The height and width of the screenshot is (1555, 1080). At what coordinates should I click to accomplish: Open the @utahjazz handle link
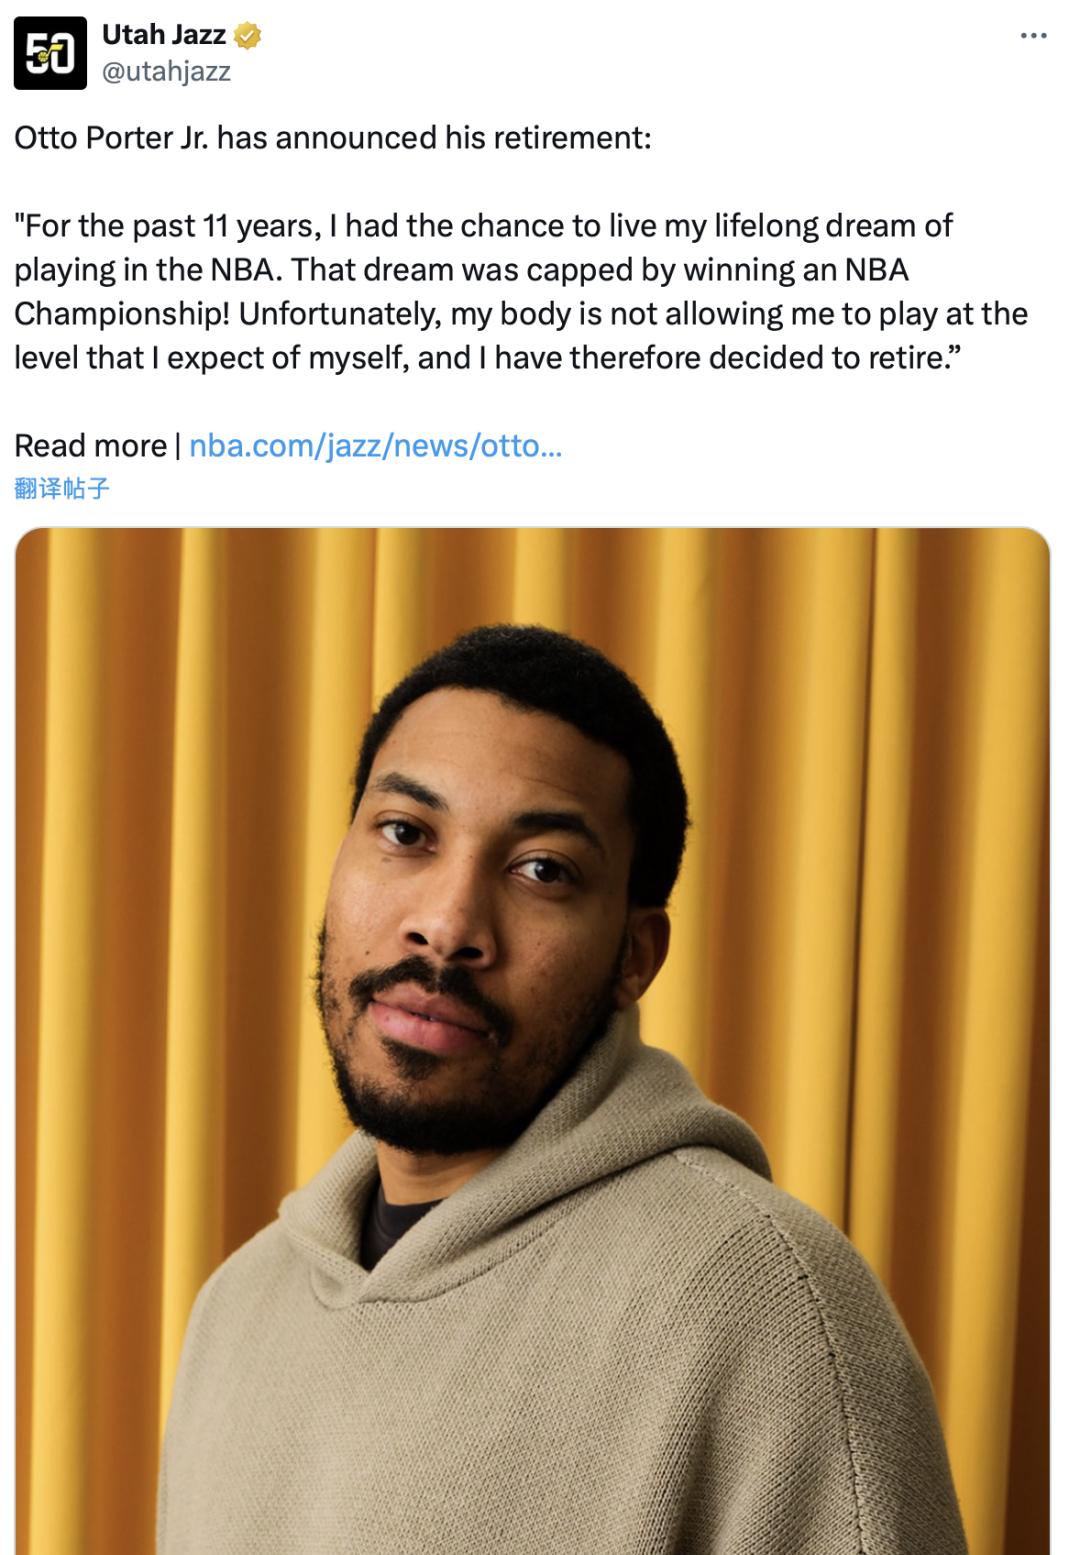[167, 71]
